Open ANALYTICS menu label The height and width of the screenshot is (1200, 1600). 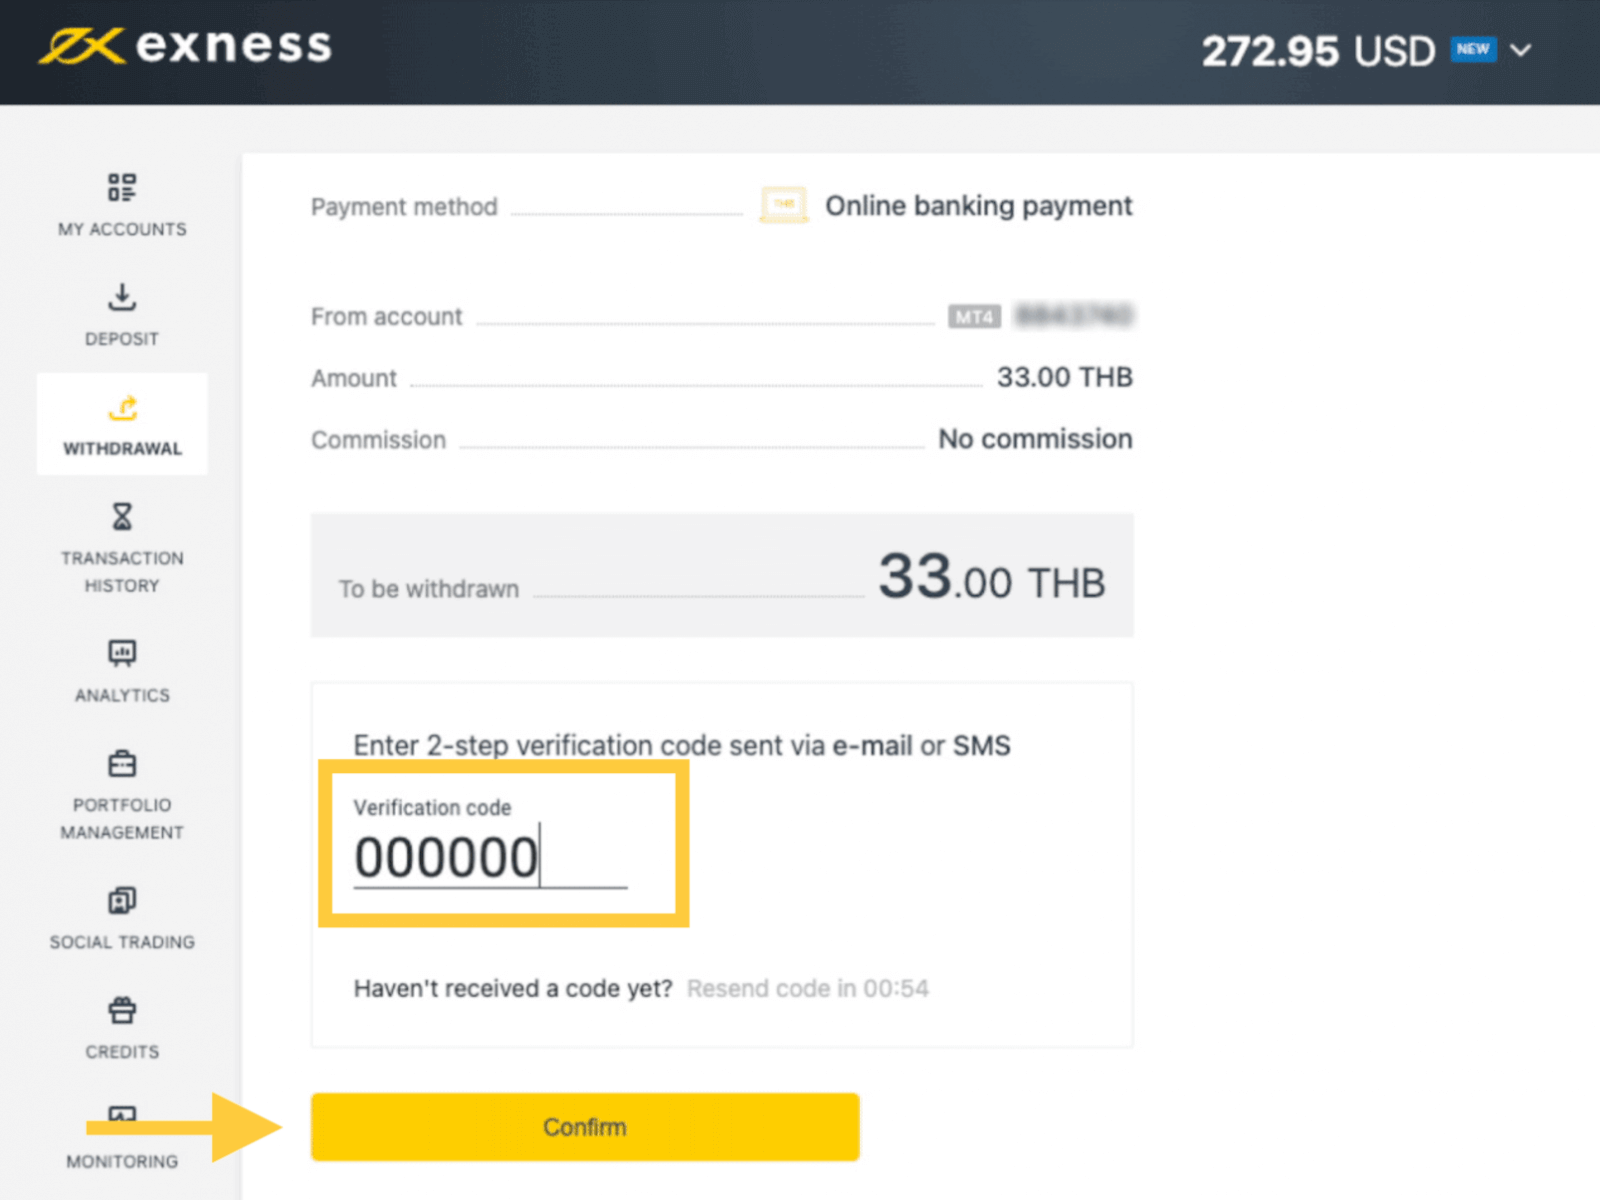[122, 695]
